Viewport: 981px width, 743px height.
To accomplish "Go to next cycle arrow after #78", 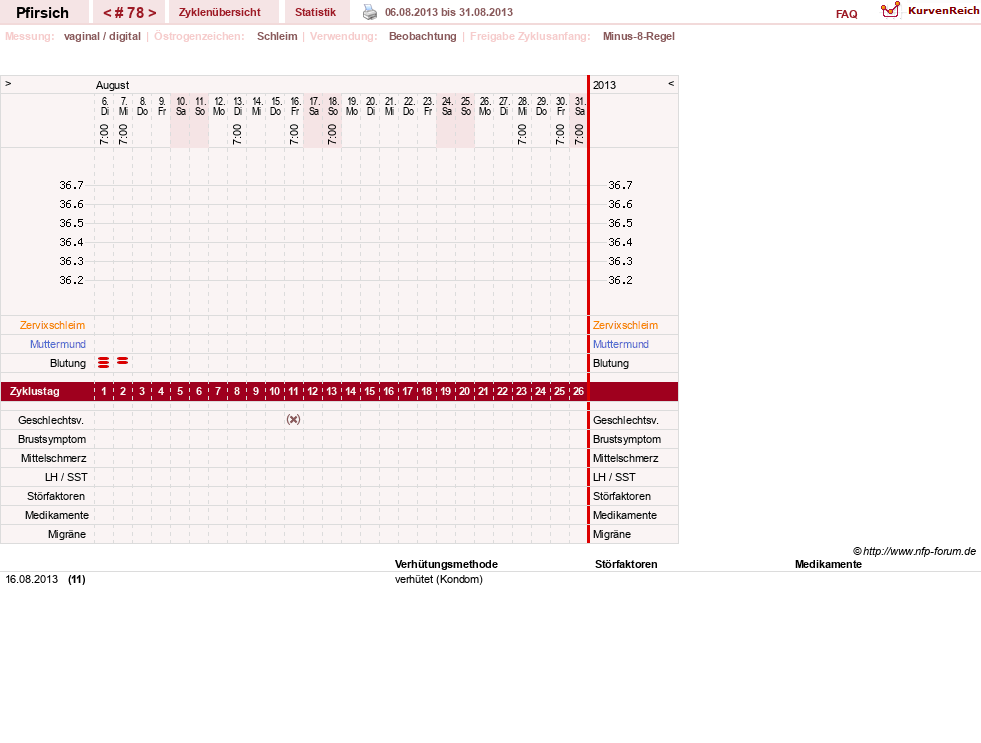I will (152, 13).
